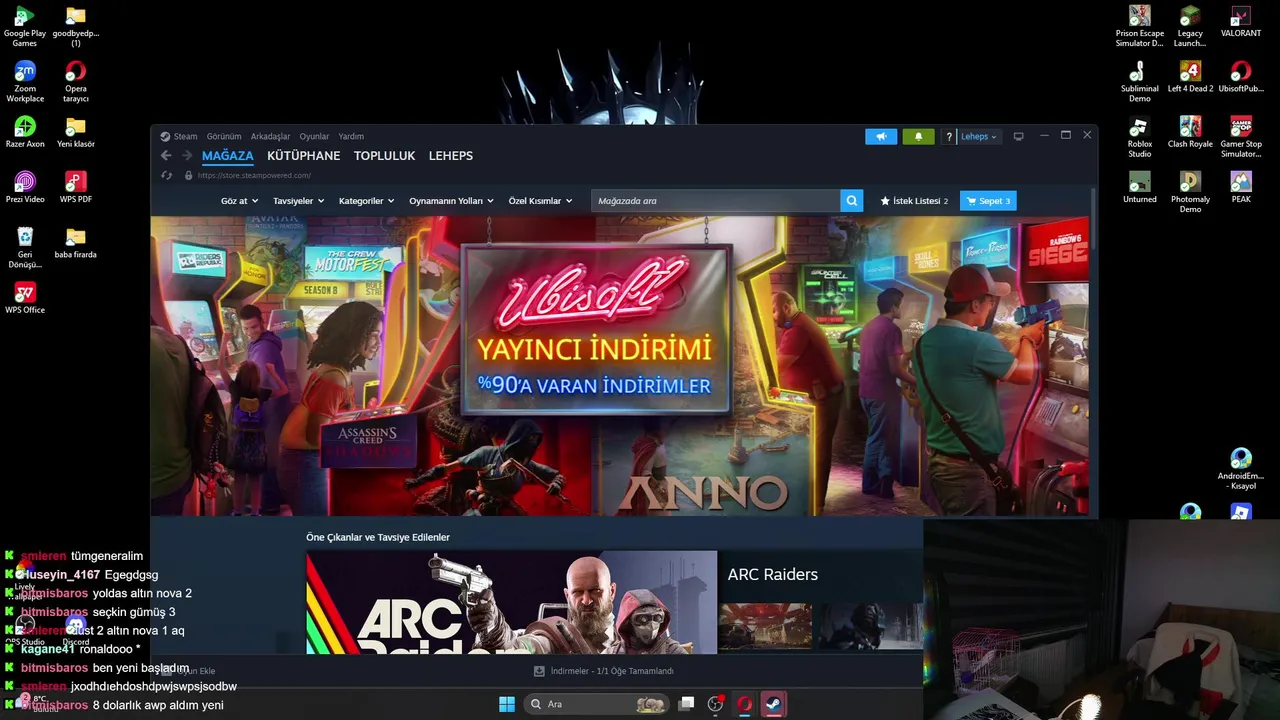This screenshot has width=1280, height=720.
Task: Switch to the MAĞAZA tab
Action: pos(228,156)
